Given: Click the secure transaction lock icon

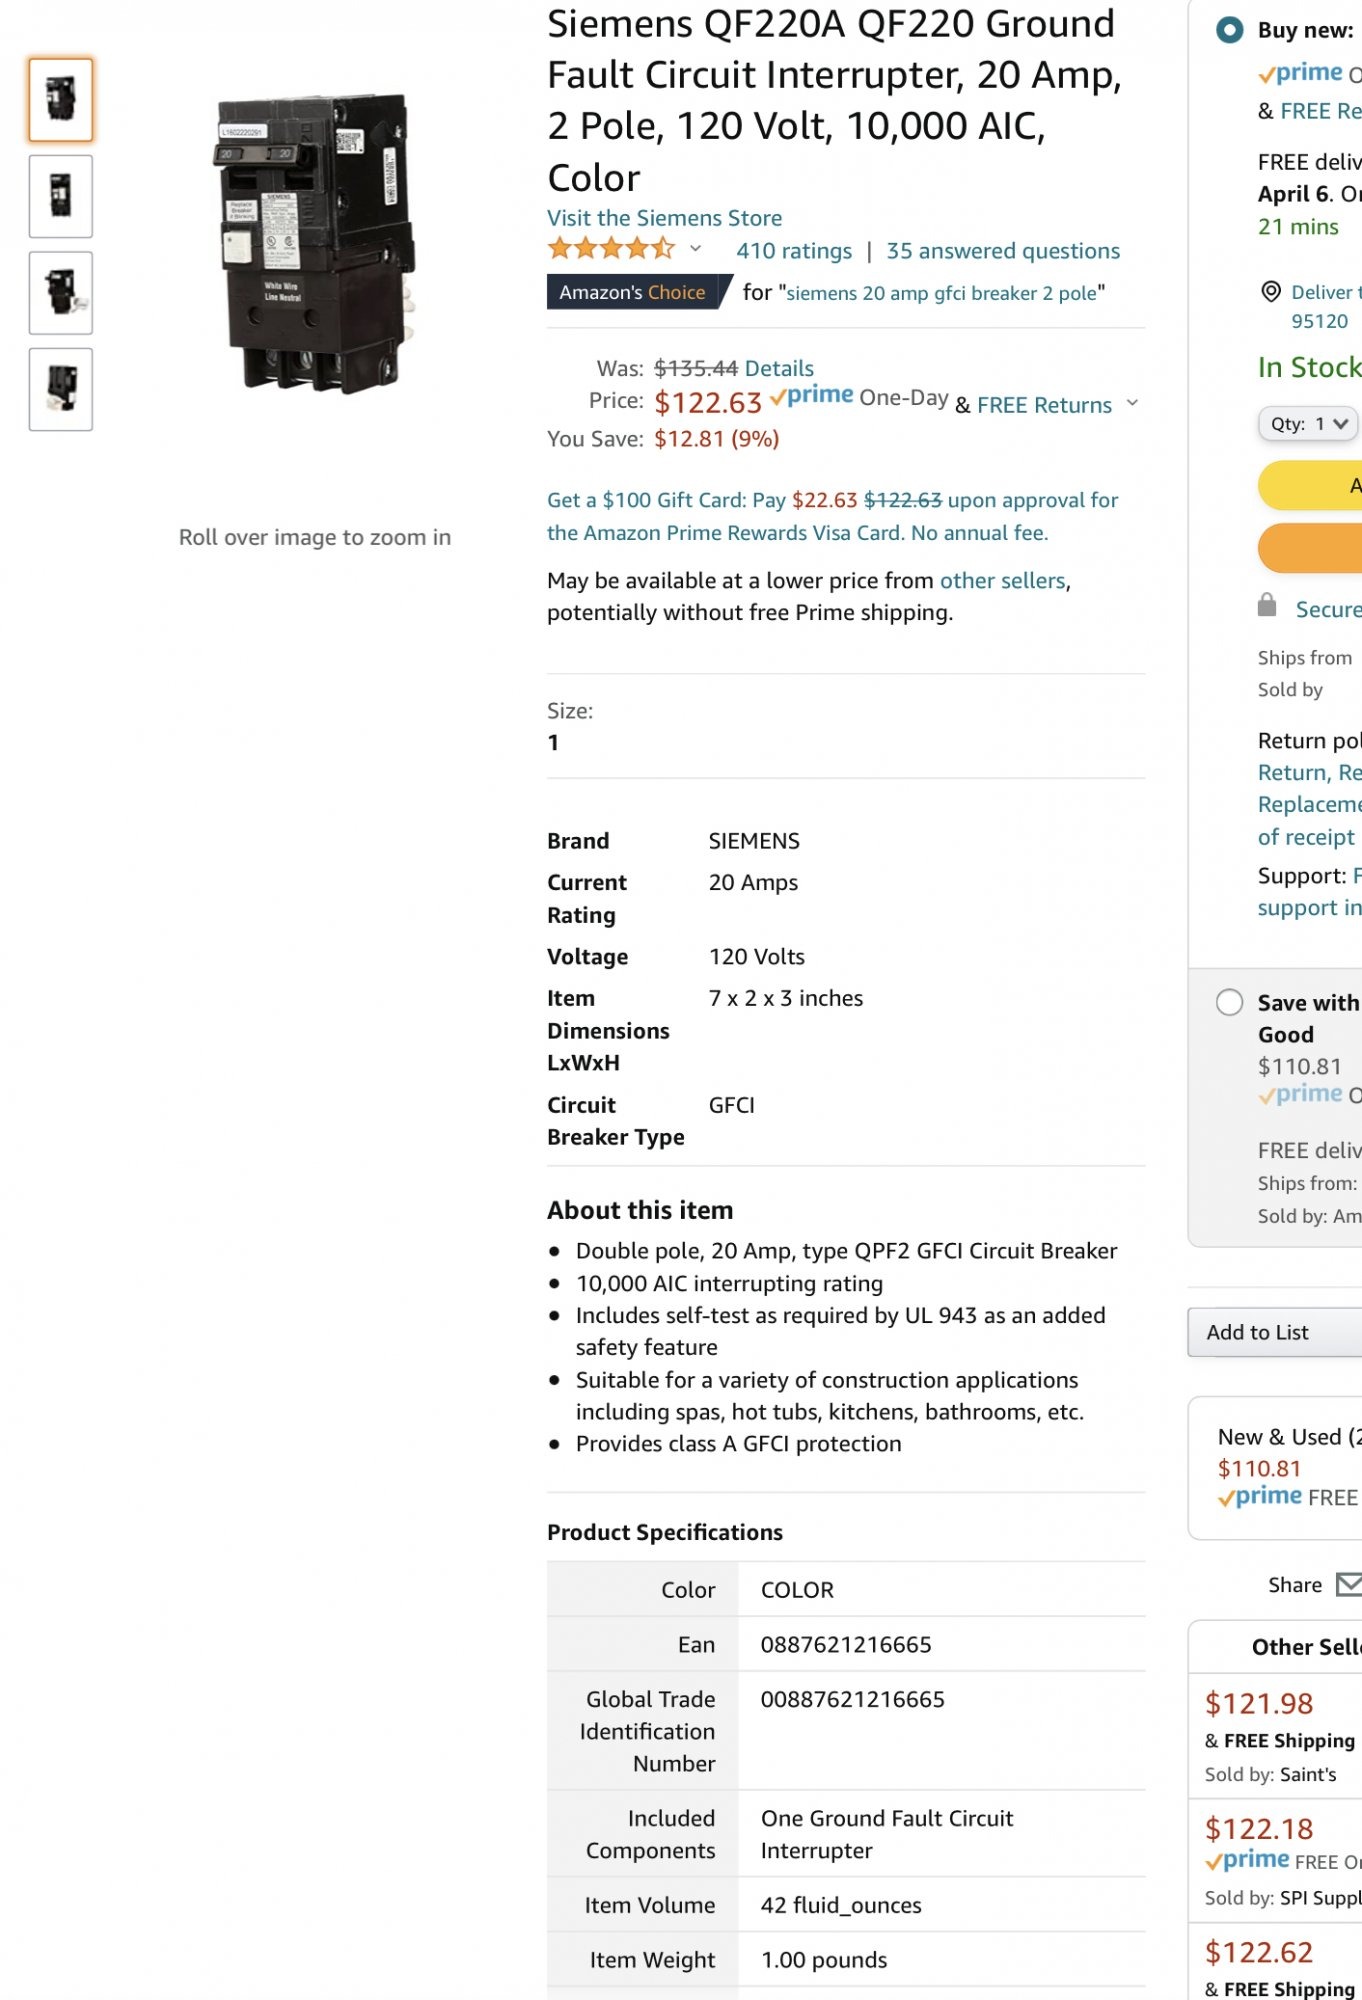Looking at the screenshot, I should [1267, 605].
